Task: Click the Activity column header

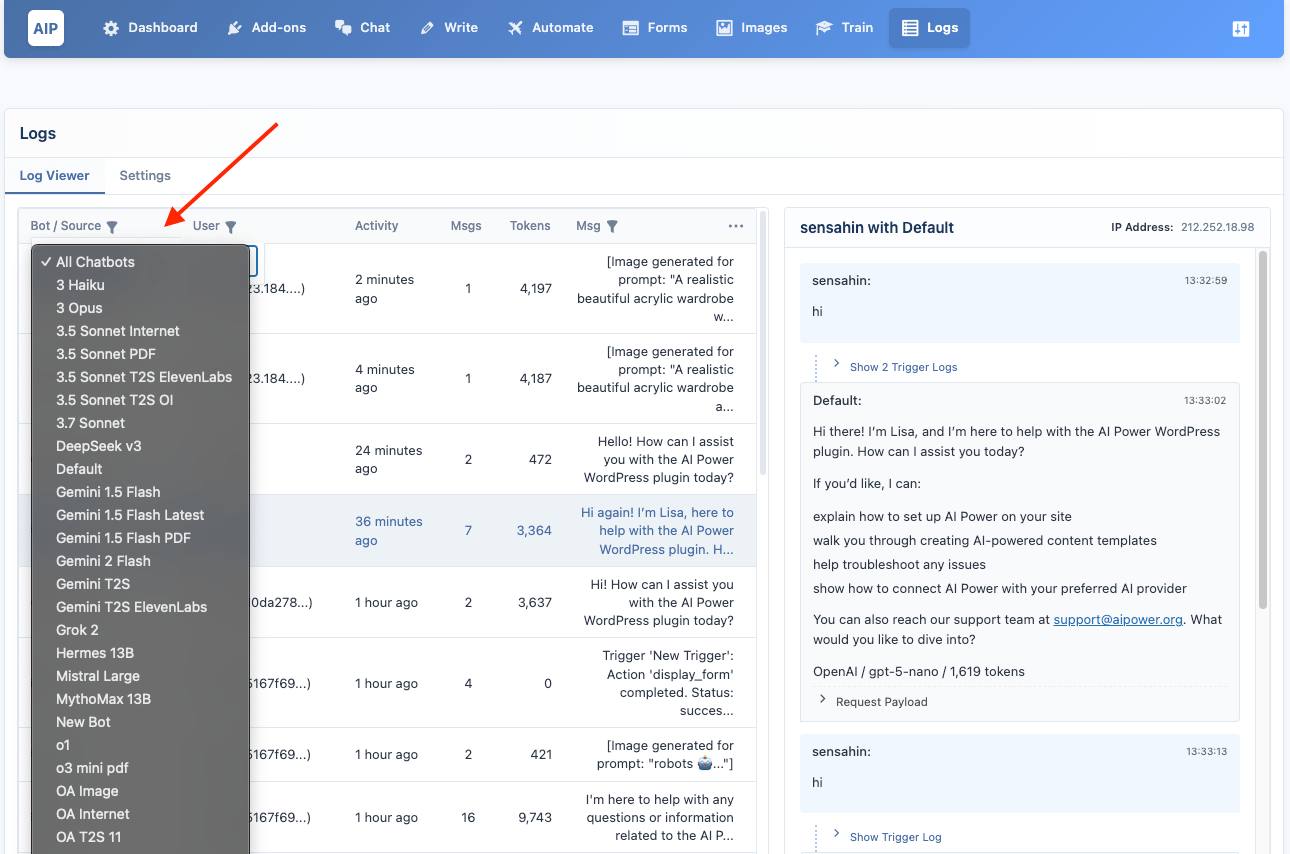Action: coord(377,226)
